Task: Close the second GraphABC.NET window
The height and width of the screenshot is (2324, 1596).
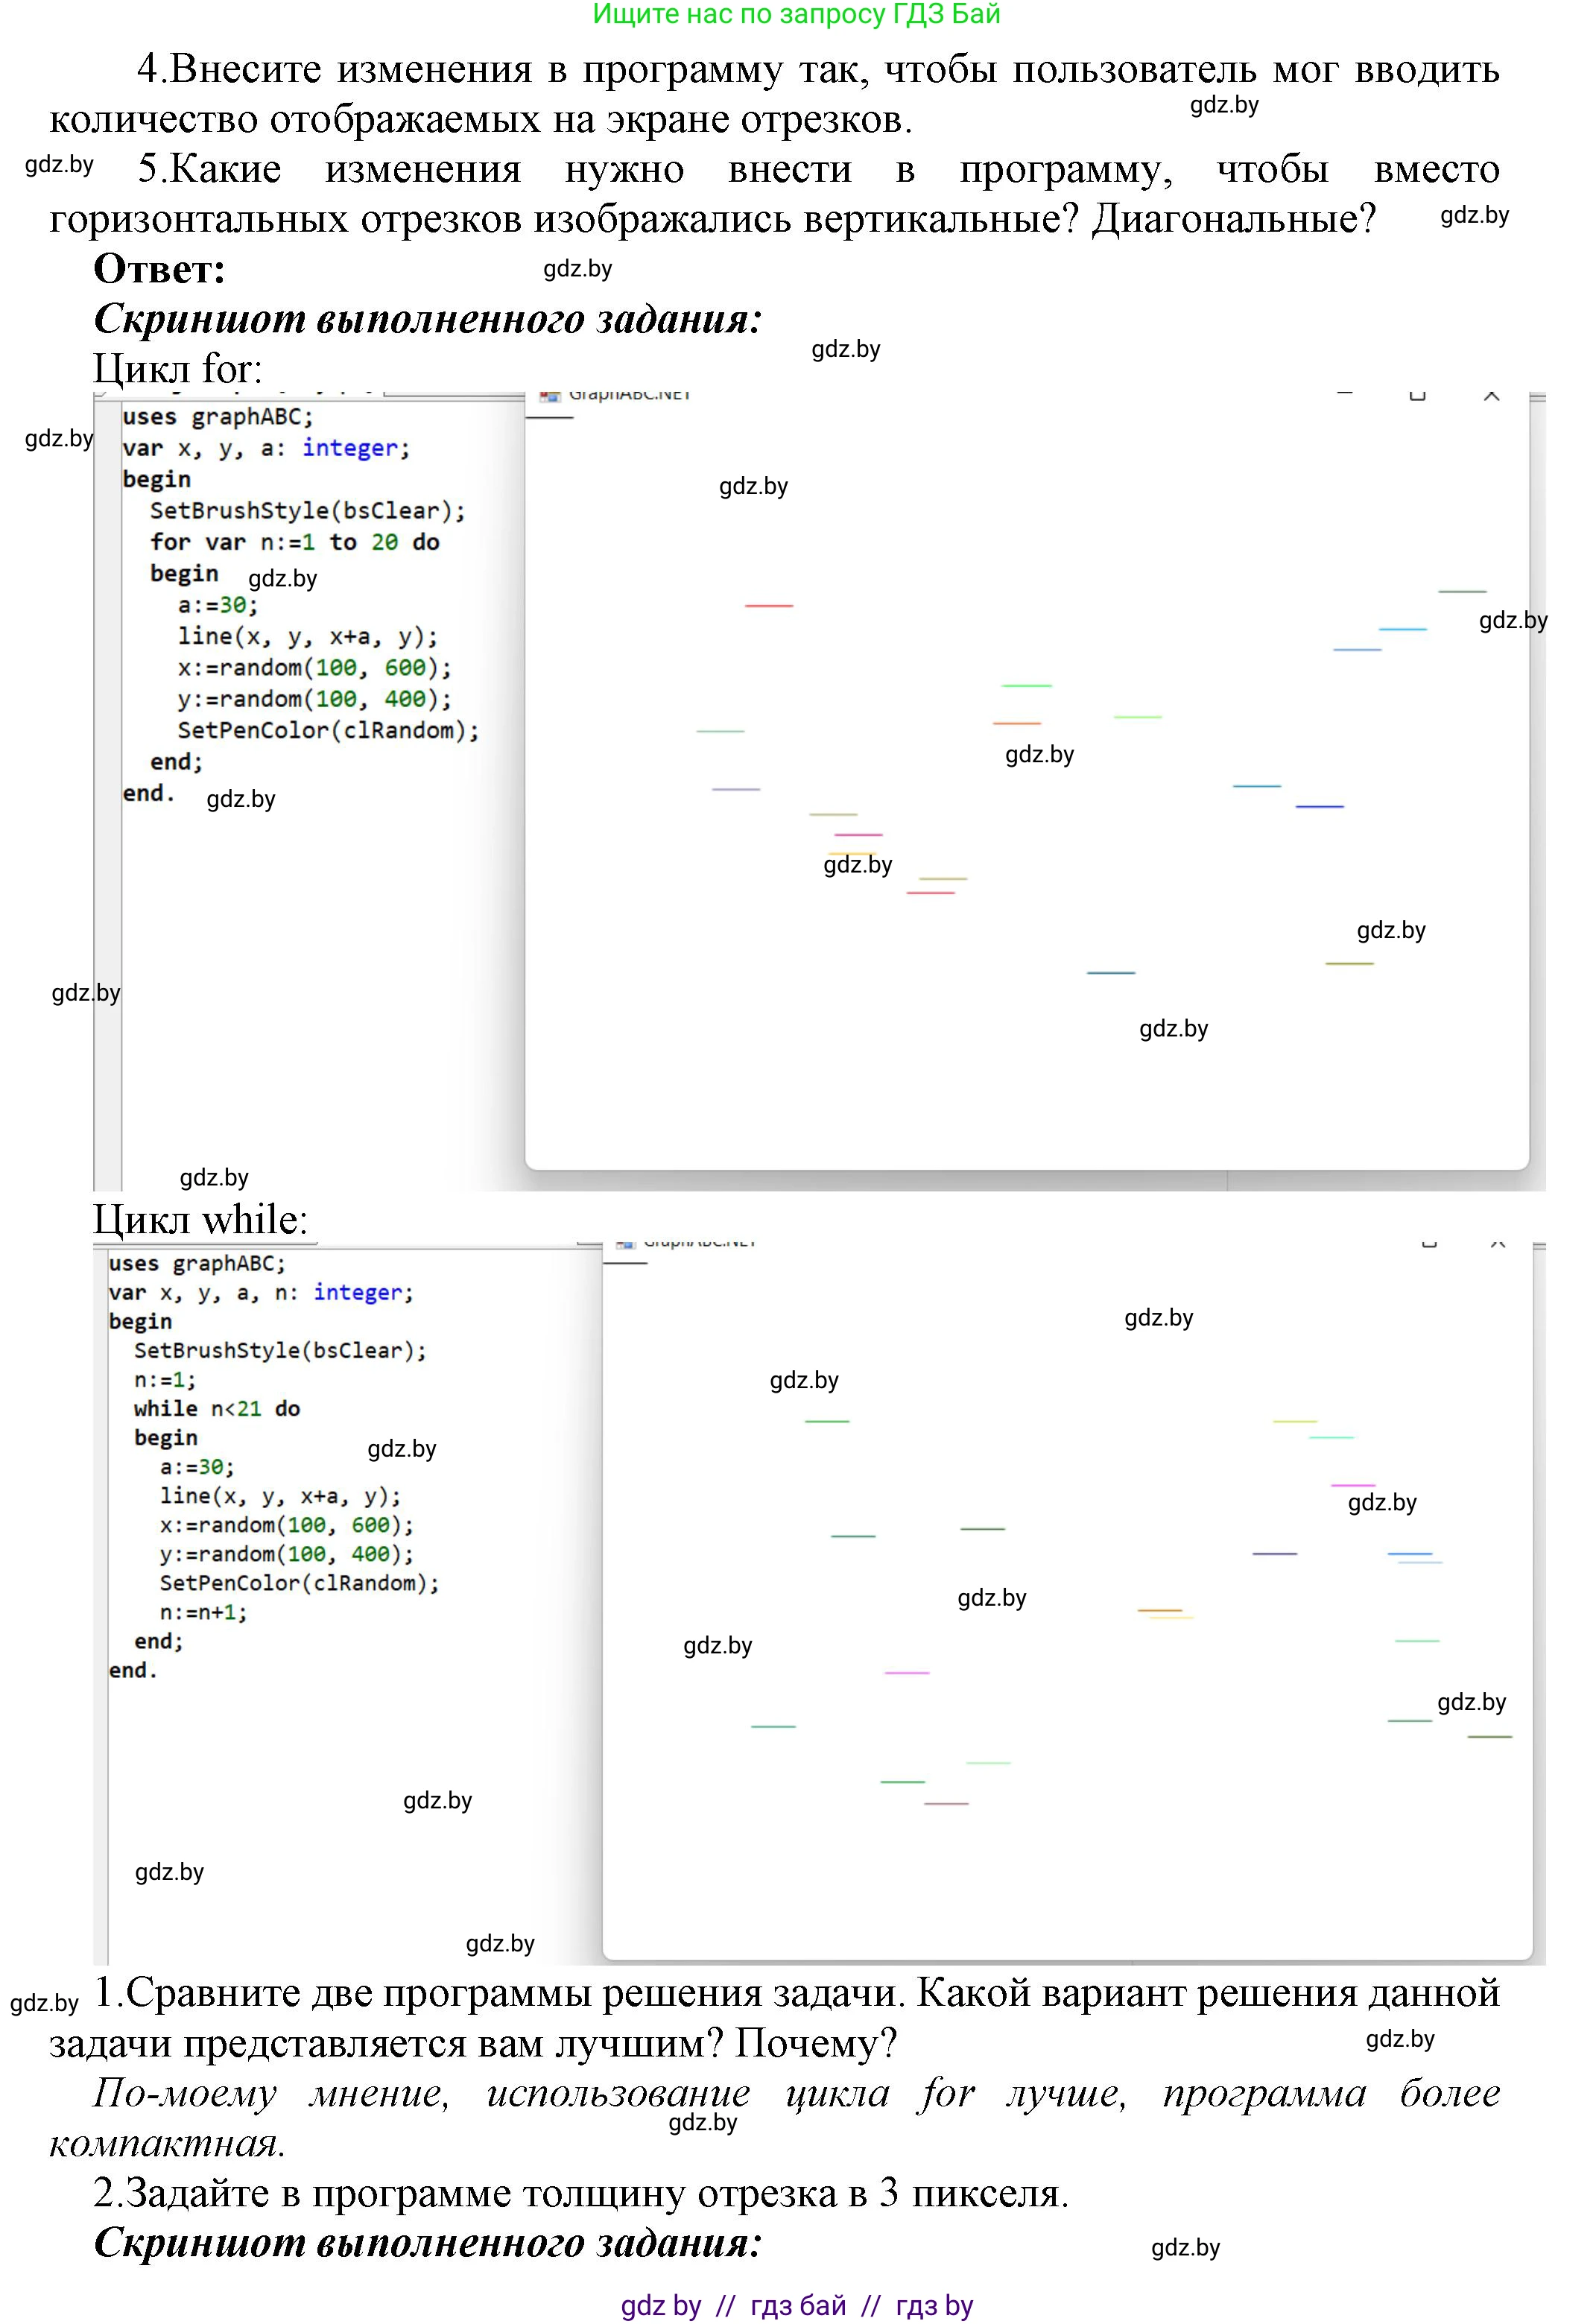Action: coord(1497,1244)
